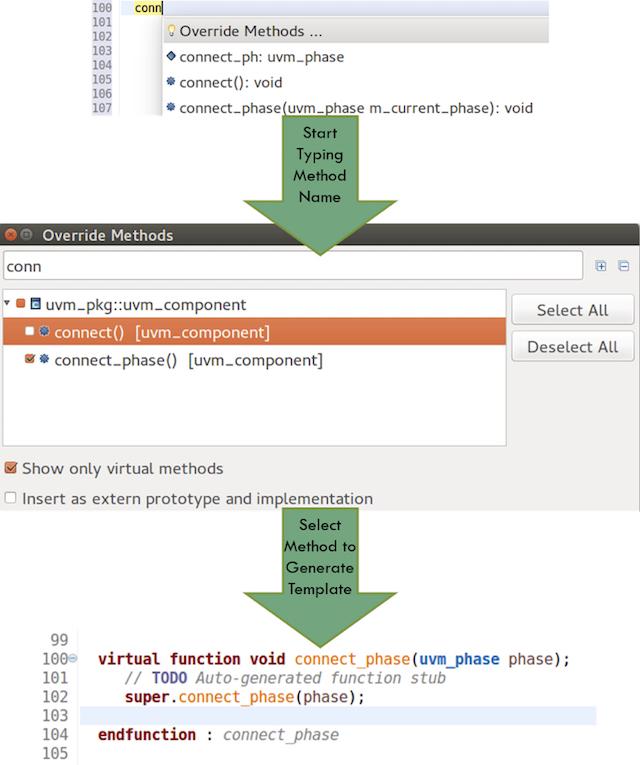Toggle the uvm_component parent selection box
This screenshot has height=765, width=640.
coord(20,304)
